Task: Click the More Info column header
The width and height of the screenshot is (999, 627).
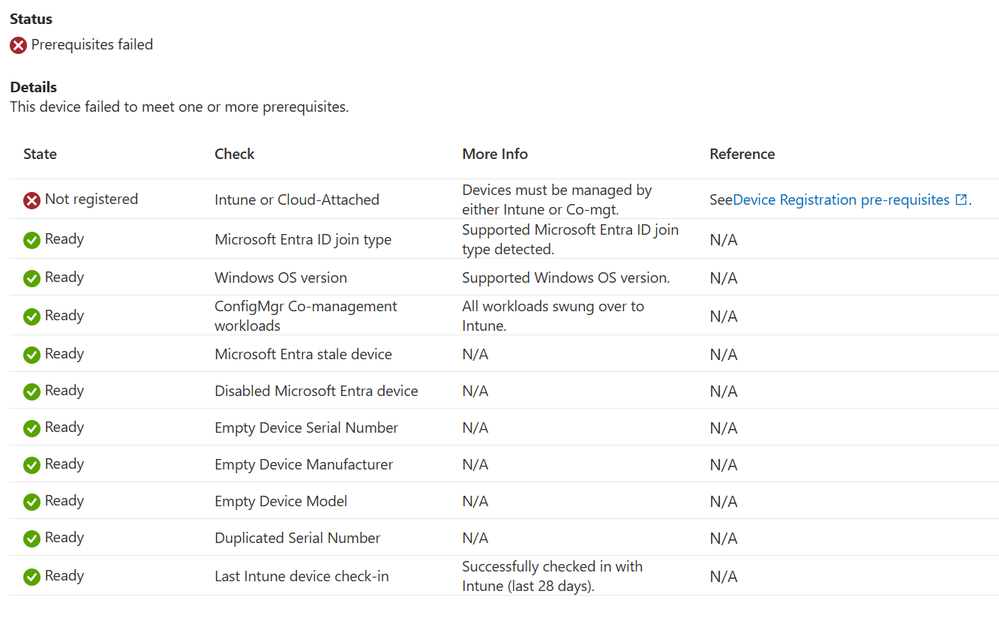Action: point(494,154)
